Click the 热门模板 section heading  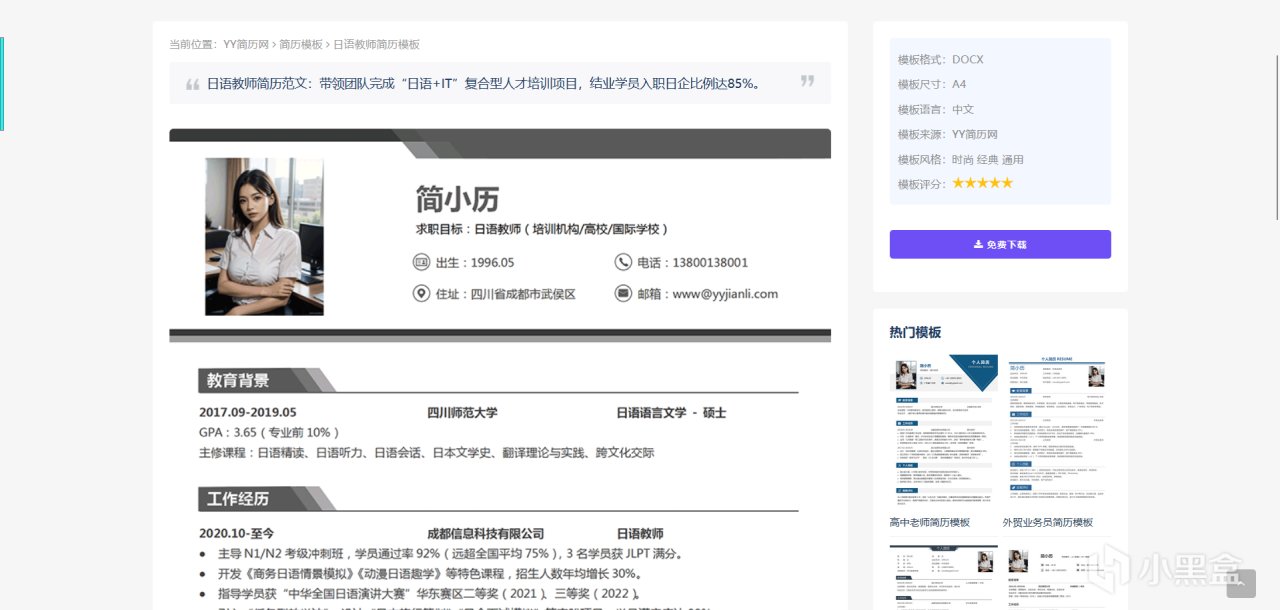(915, 332)
